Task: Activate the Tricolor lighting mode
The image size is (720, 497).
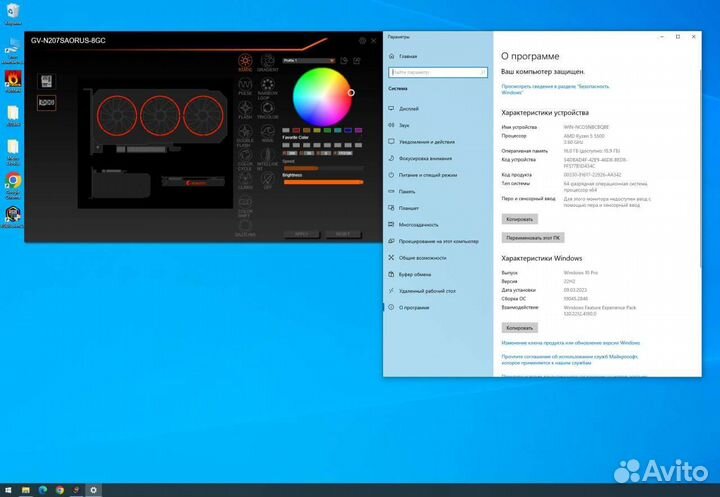Action: (268, 108)
